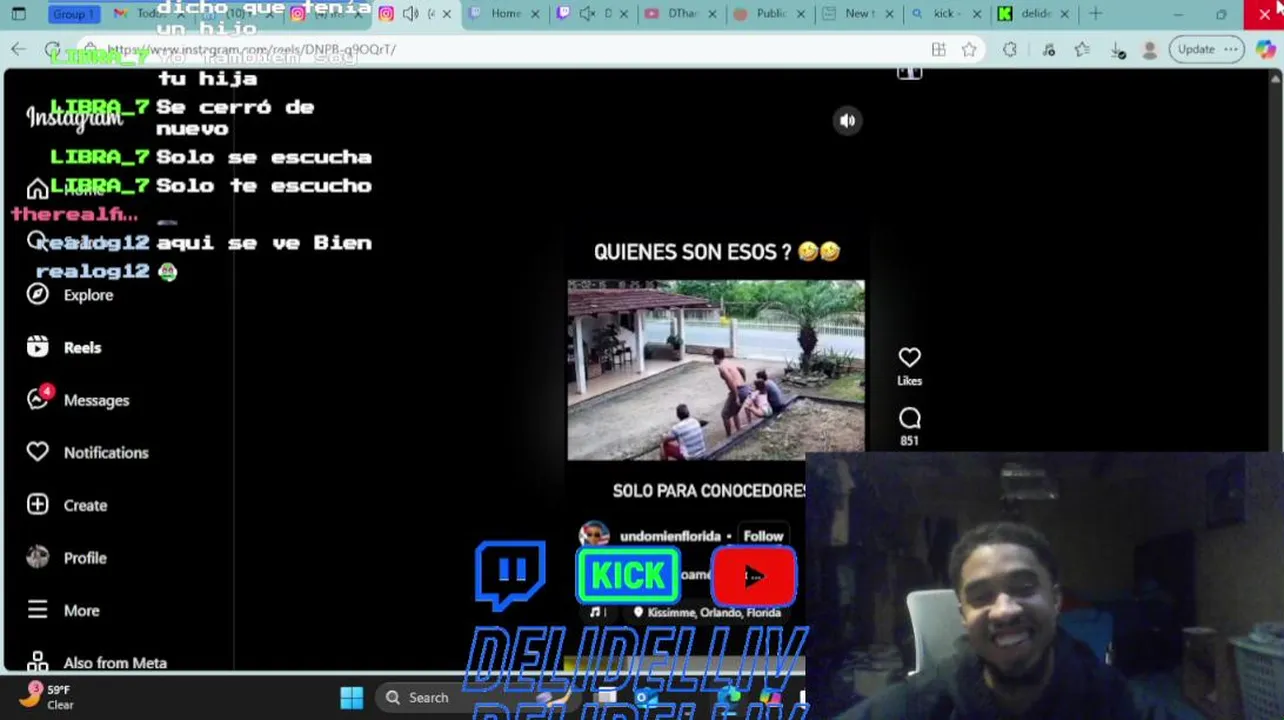Screen dimensions: 1284x720
Task: Open Kissimme, Orlando, Florida location tag
Action: 707,612
